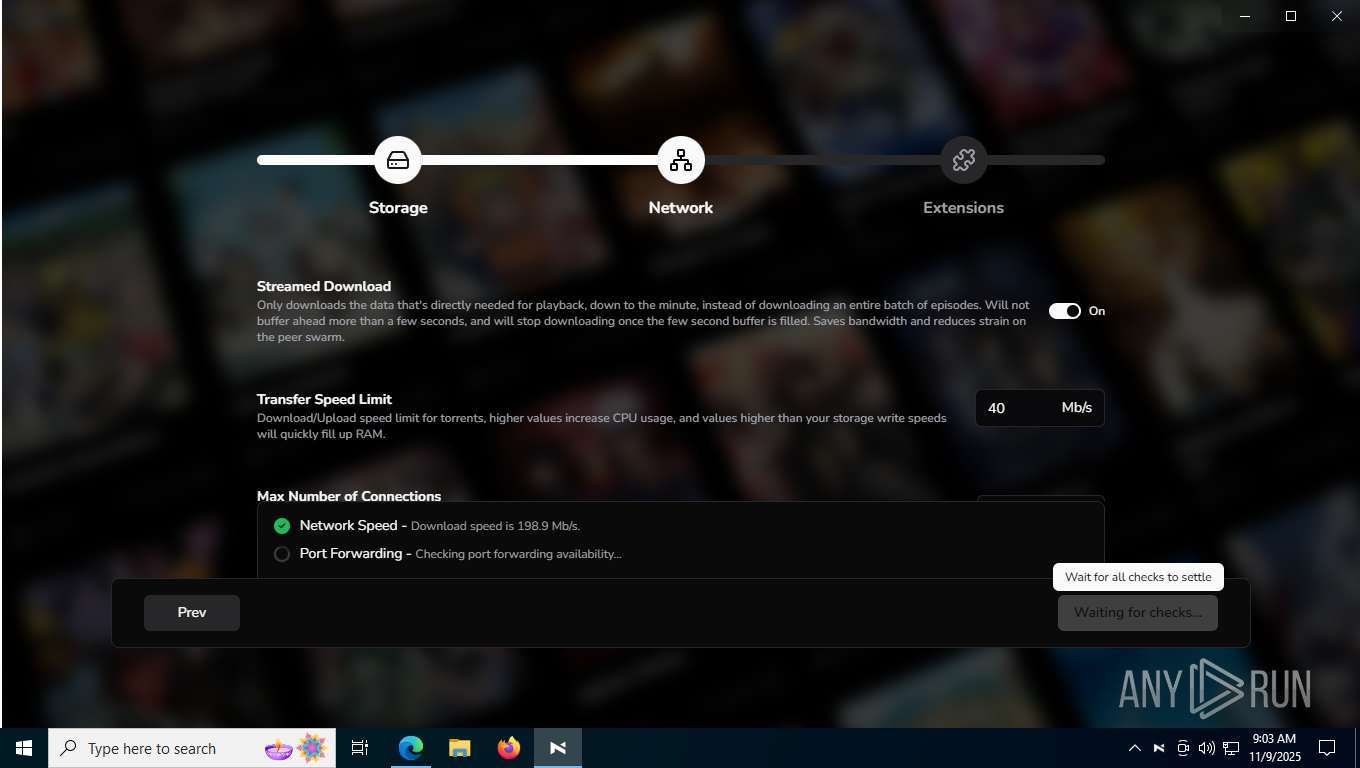Click the taskbar search box

[x=192, y=748]
